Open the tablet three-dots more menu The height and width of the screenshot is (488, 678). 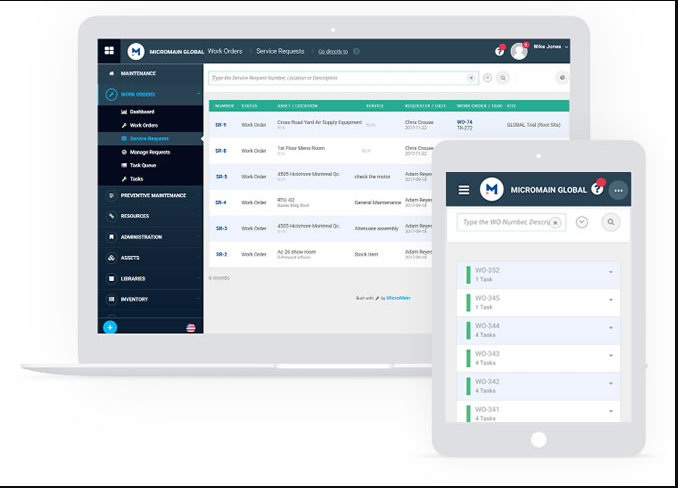[618, 189]
